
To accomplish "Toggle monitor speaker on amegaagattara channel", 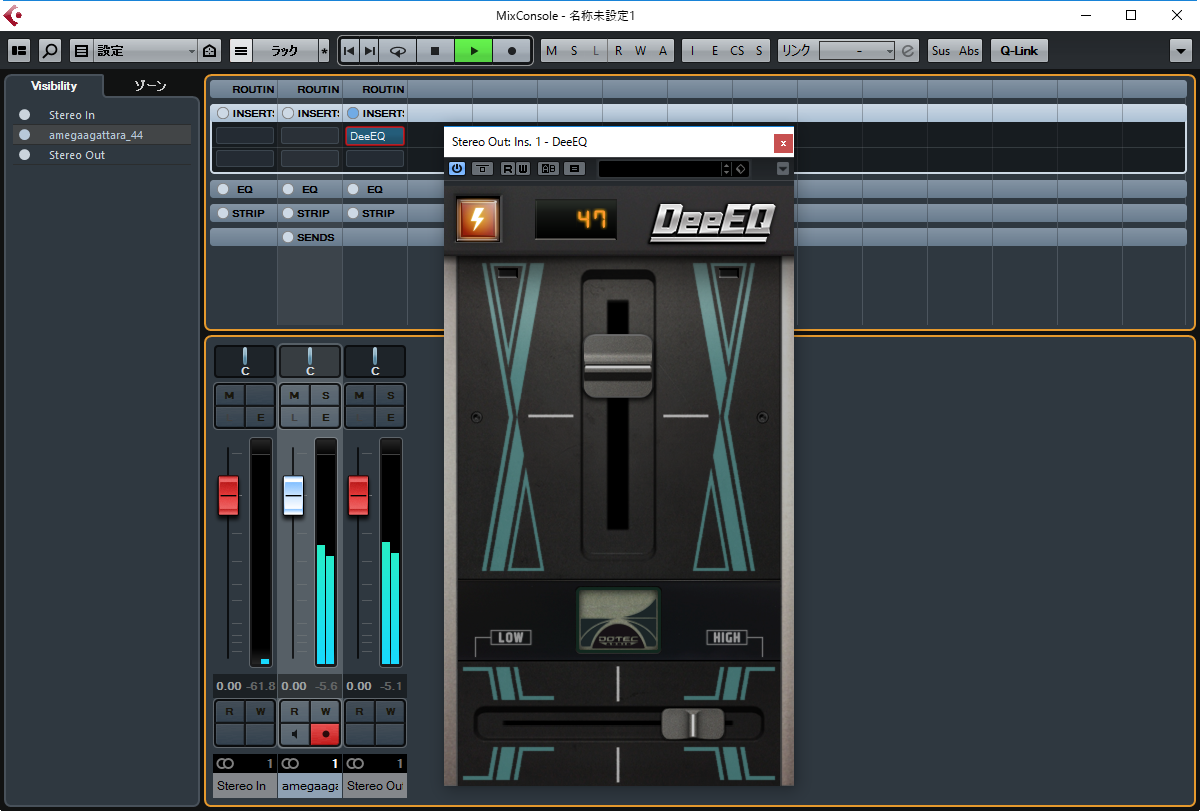I will [294, 734].
